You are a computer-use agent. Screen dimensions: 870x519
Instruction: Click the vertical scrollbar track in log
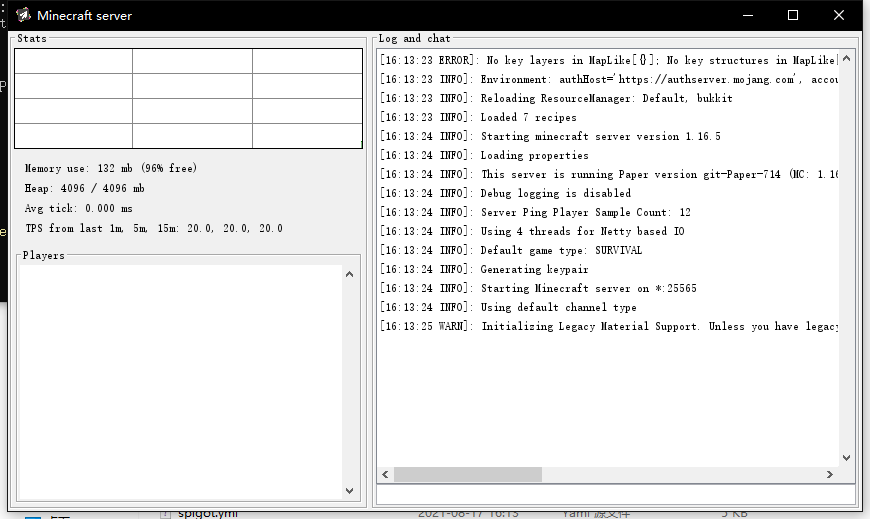coord(846,258)
